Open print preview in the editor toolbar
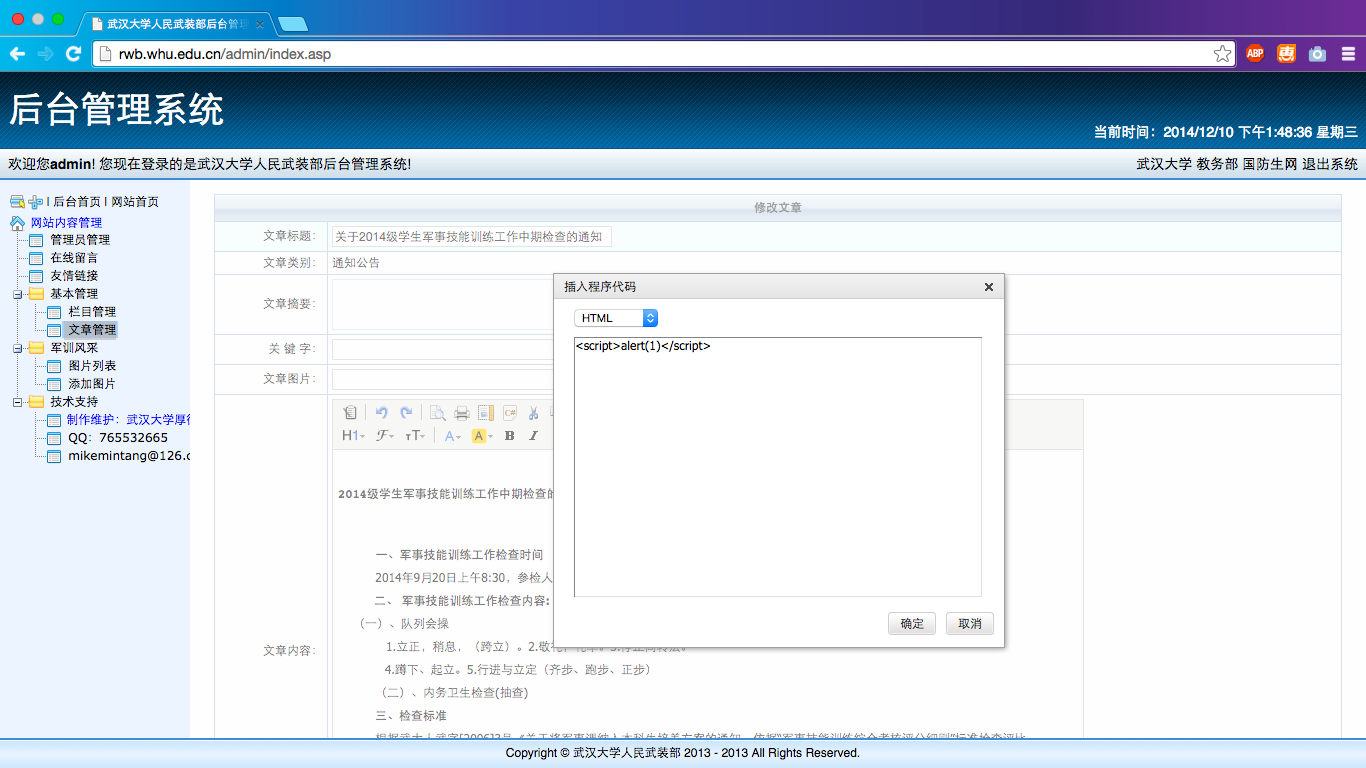 pos(438,412)
